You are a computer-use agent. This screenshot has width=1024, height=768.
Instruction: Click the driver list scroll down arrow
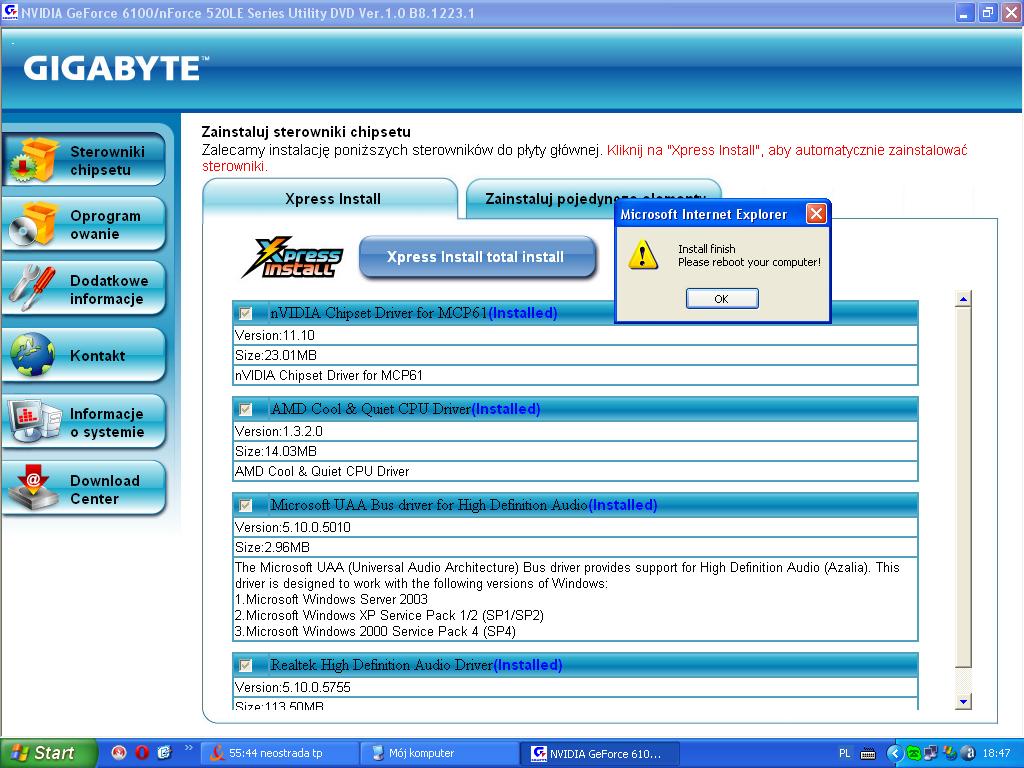click(x=963, y=701)
